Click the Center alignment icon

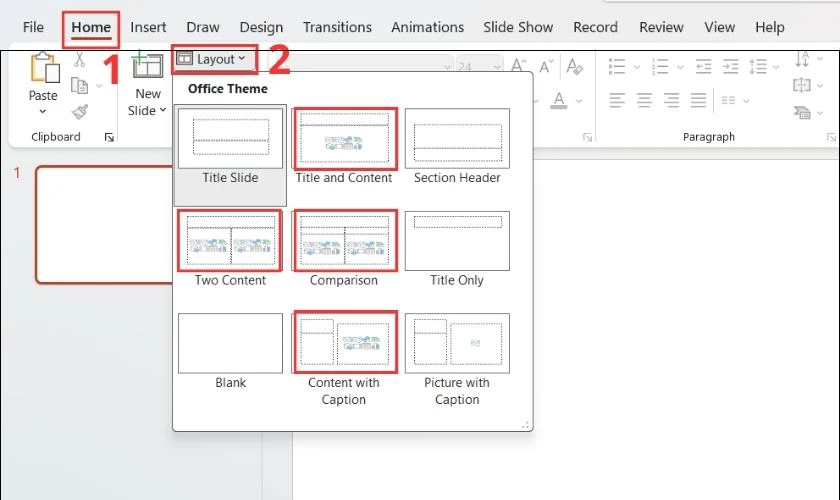(644, 100)
